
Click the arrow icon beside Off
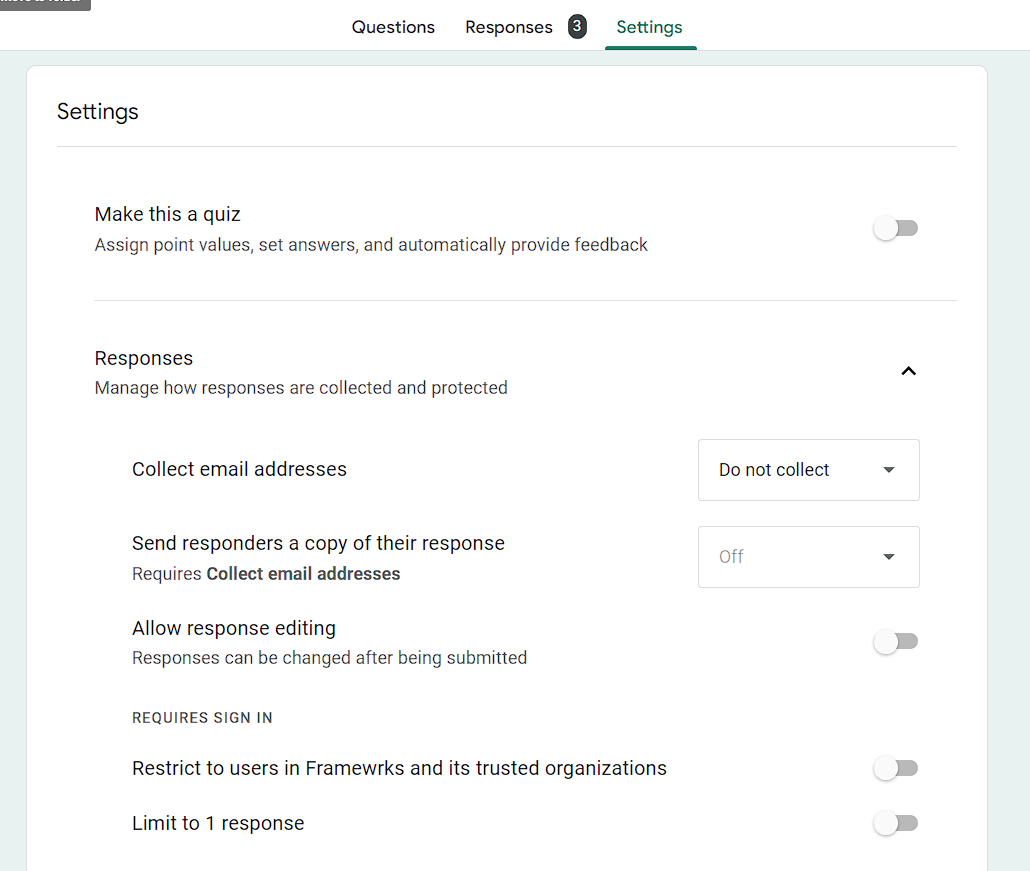click(889, 557)
